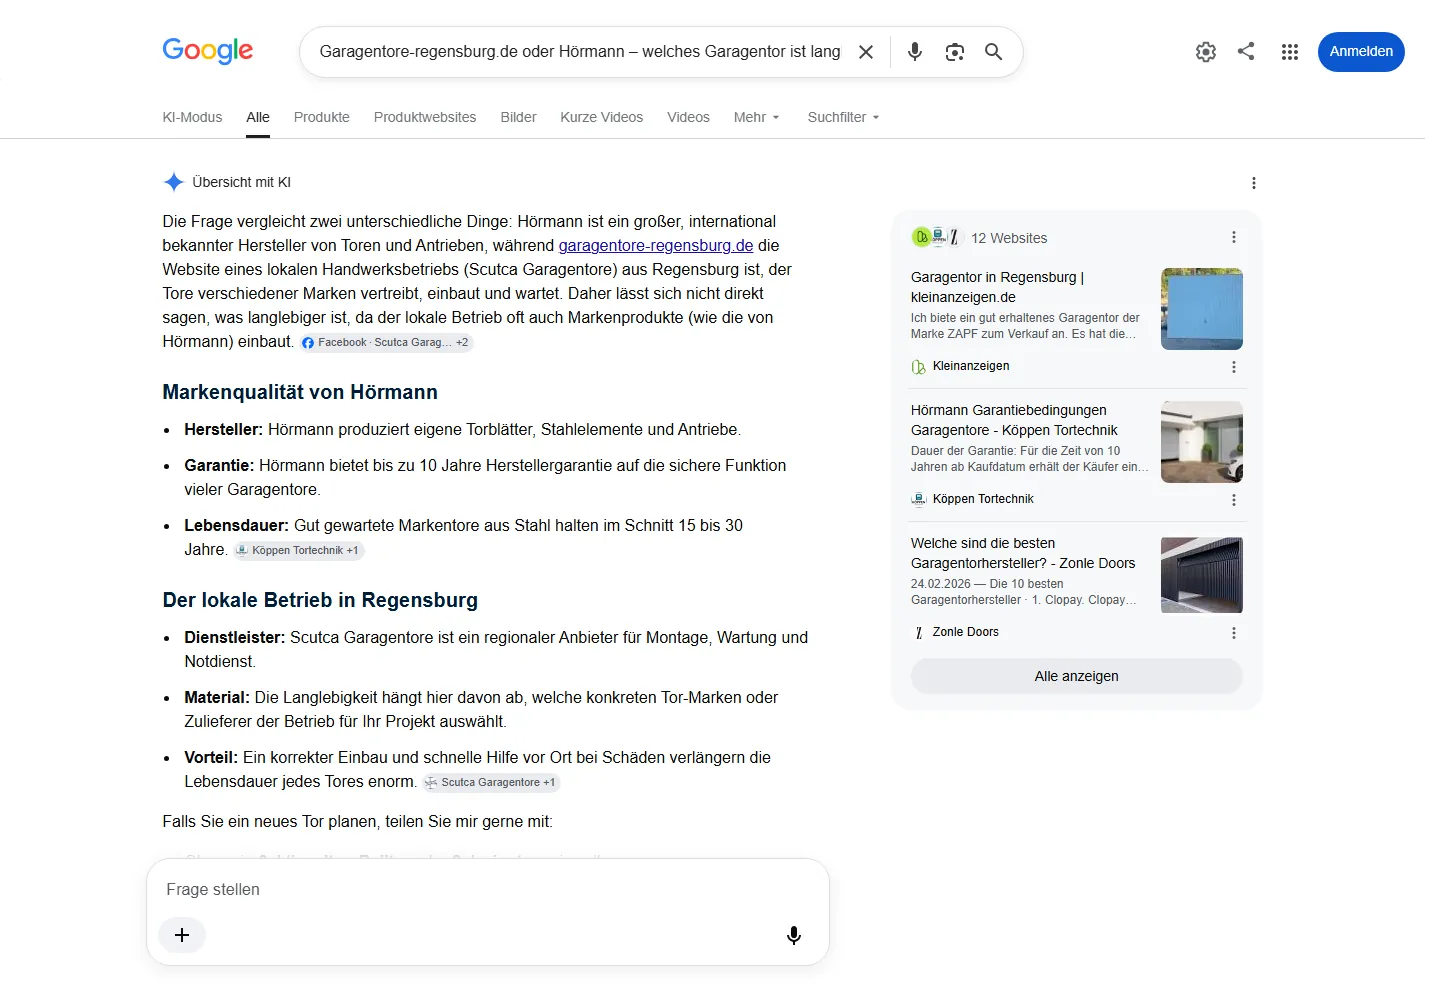Click the search query text field
This screenshot has width=1440, height=1000.
(580, 52)
